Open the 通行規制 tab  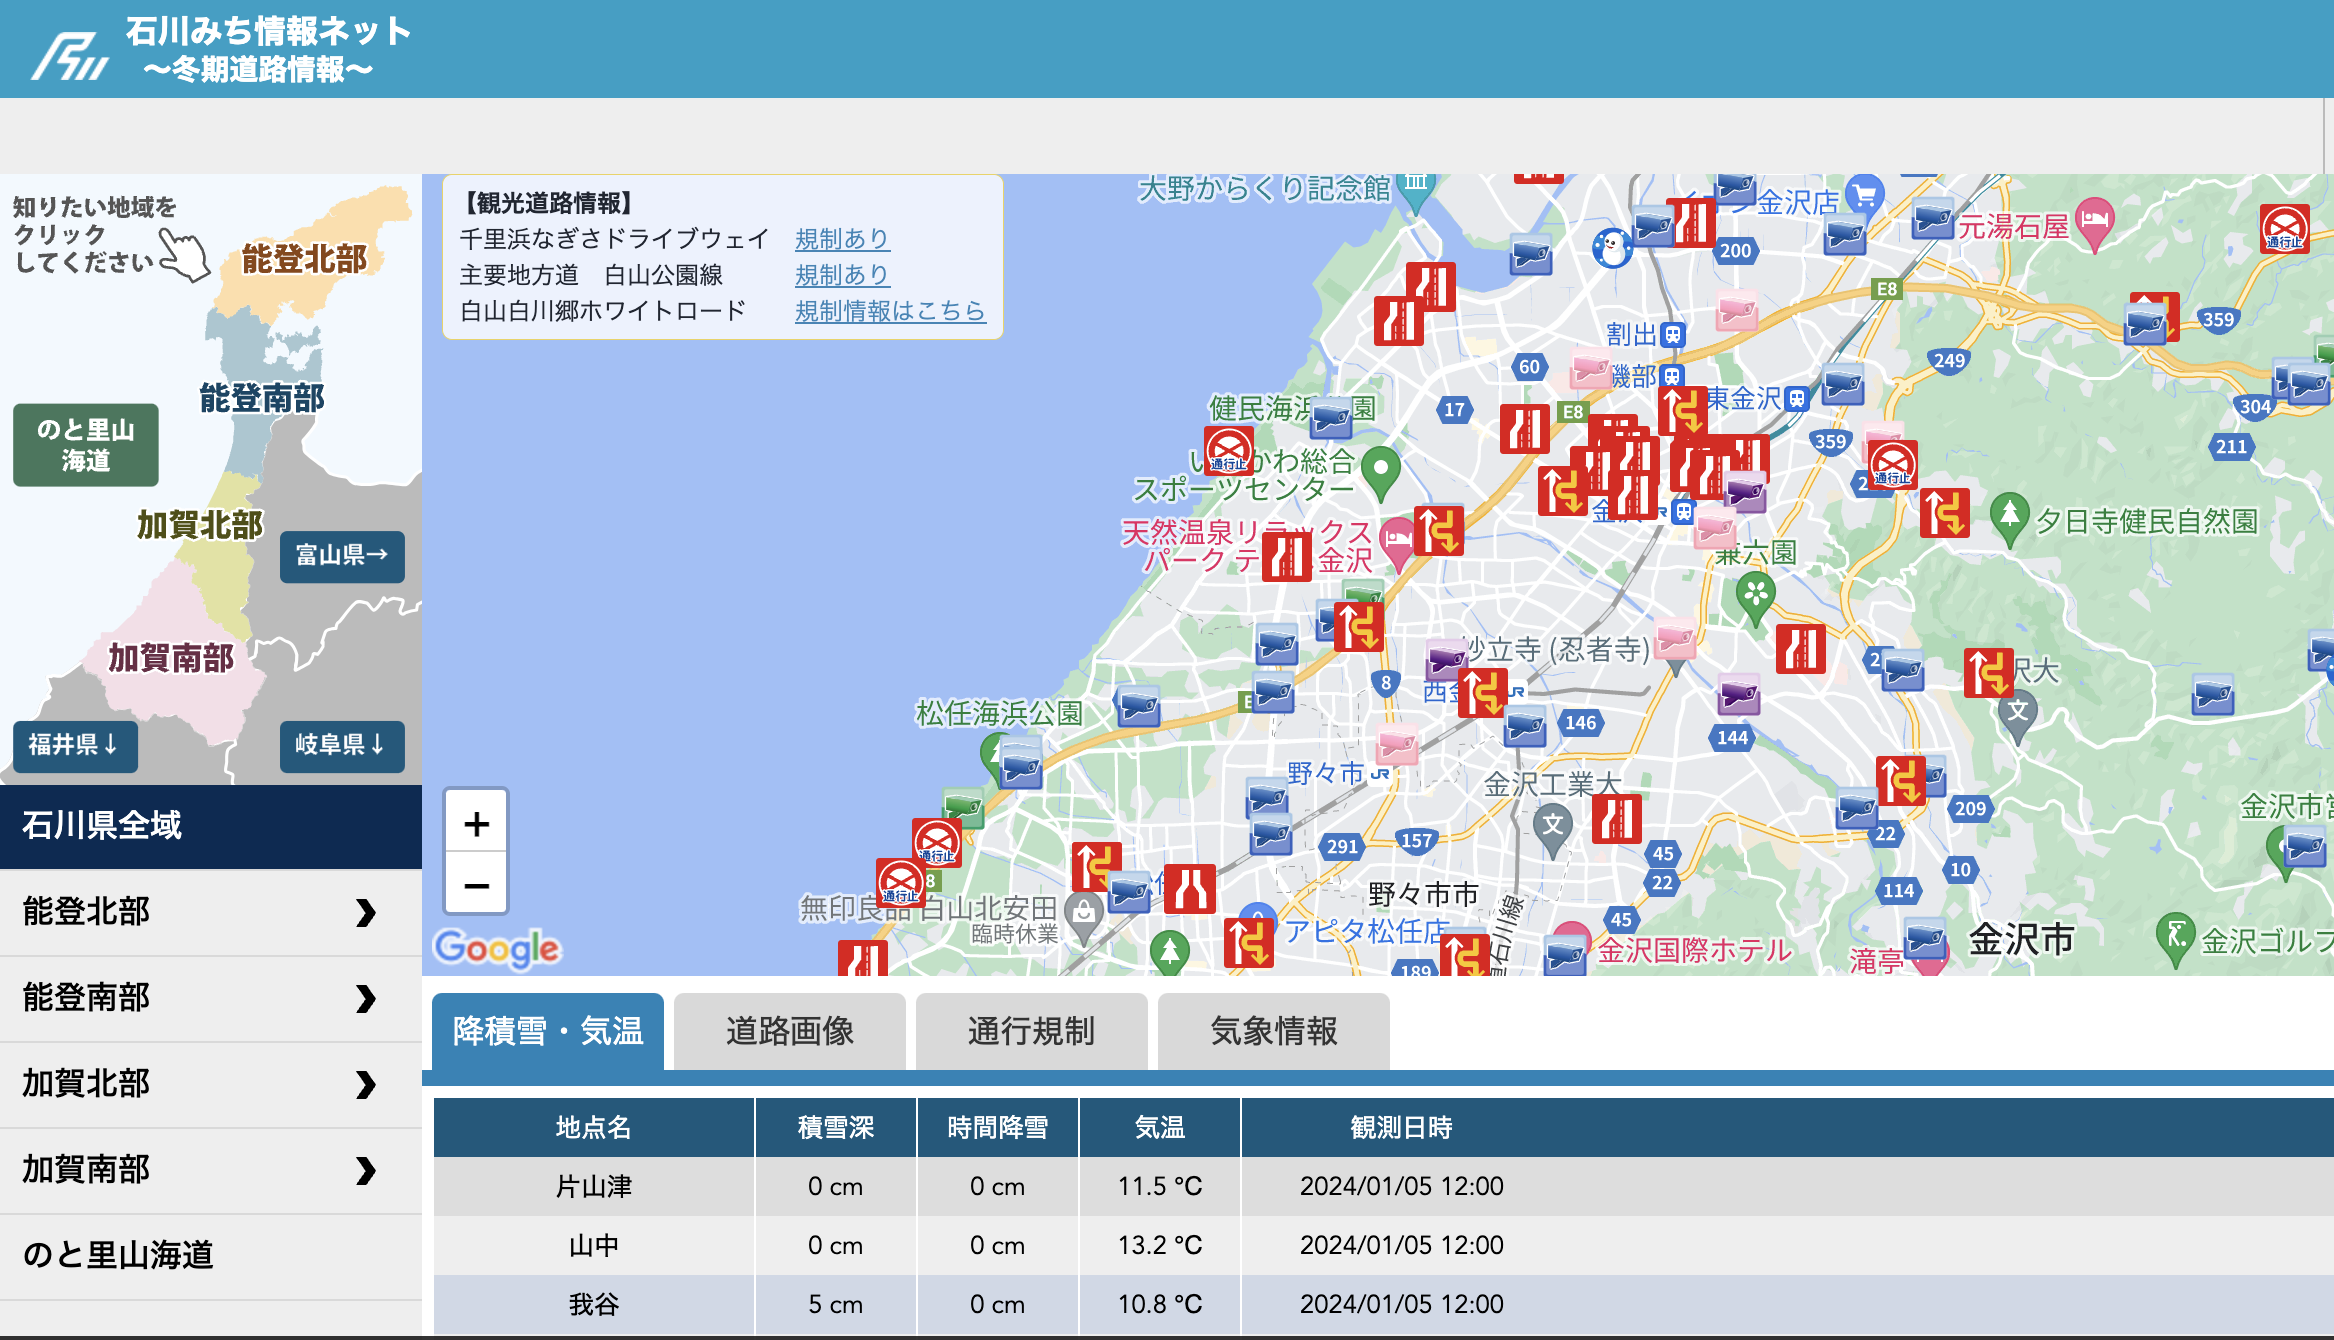[x=1031, y=1032]
